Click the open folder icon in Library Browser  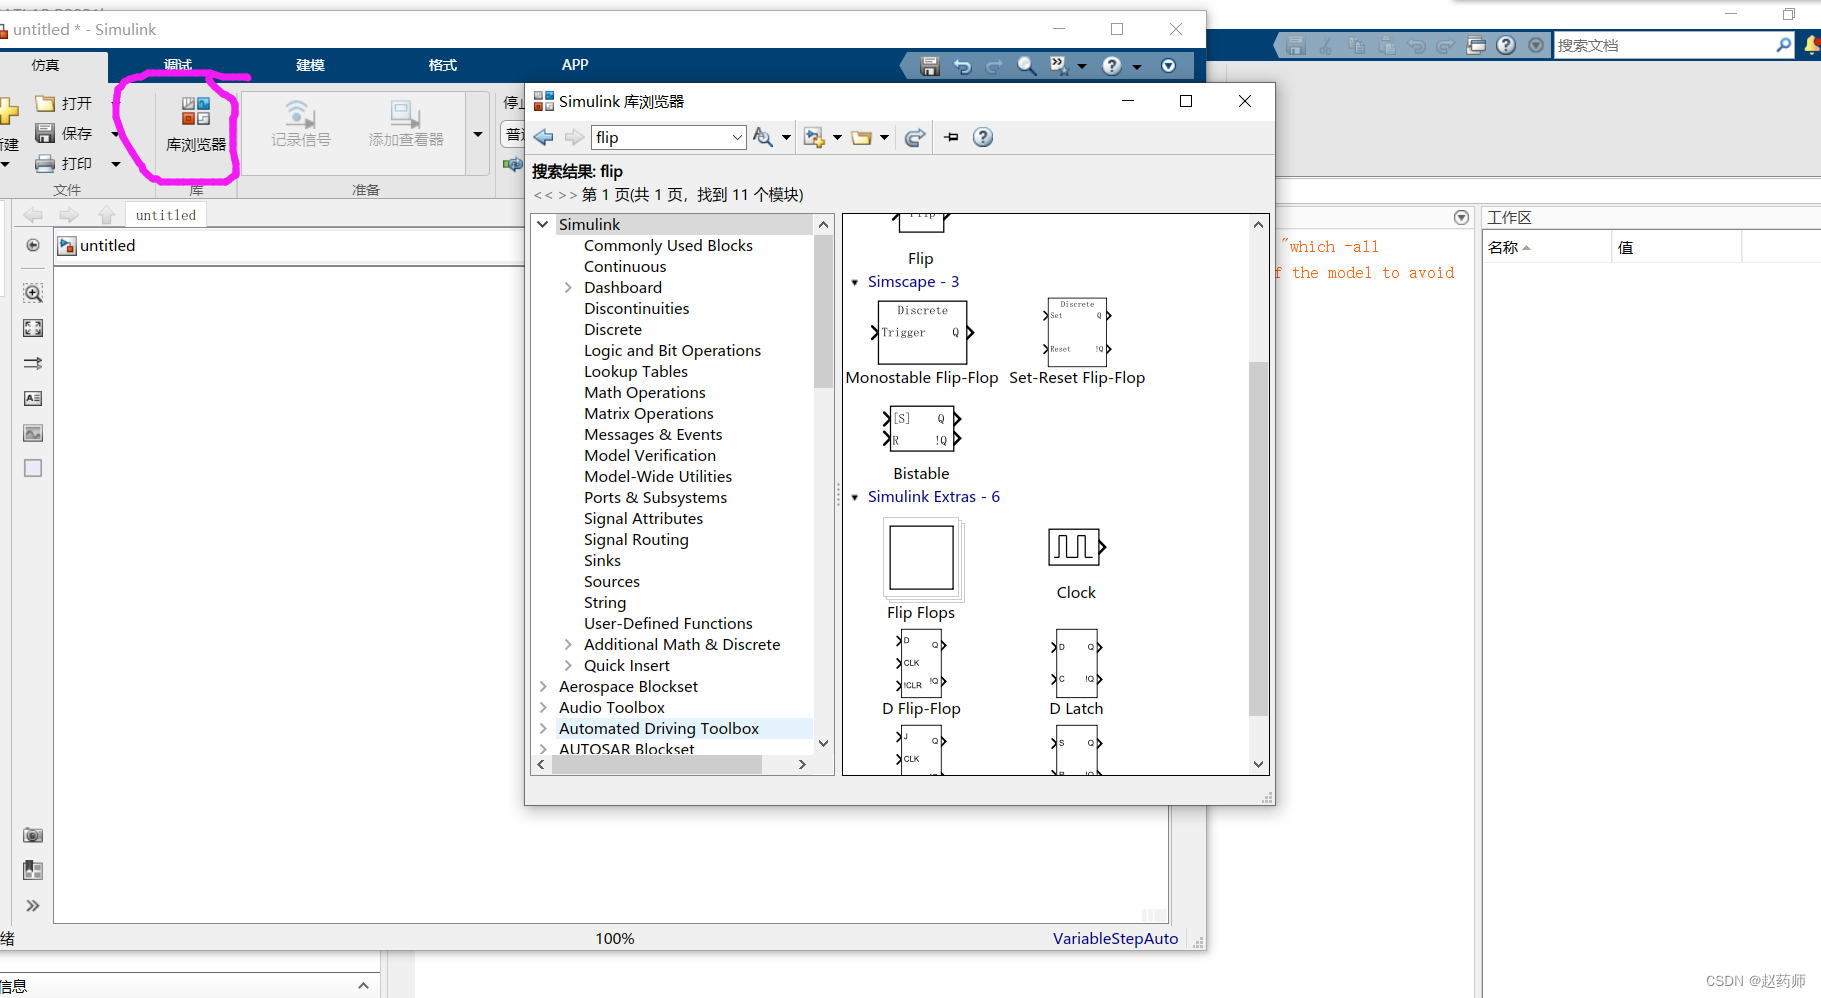pos(861,137)
